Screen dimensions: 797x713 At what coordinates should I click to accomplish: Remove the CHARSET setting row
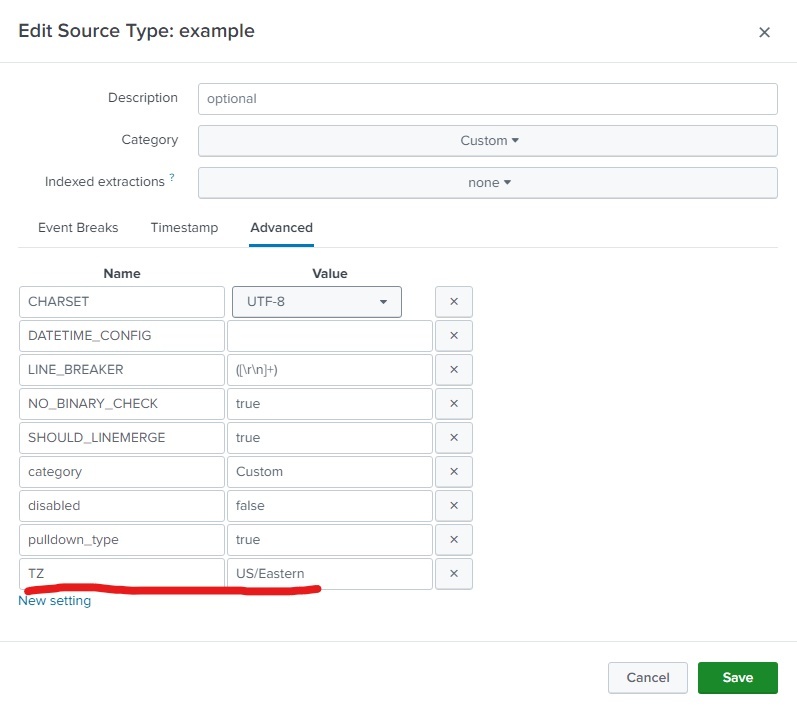click(x=453, y=302)
